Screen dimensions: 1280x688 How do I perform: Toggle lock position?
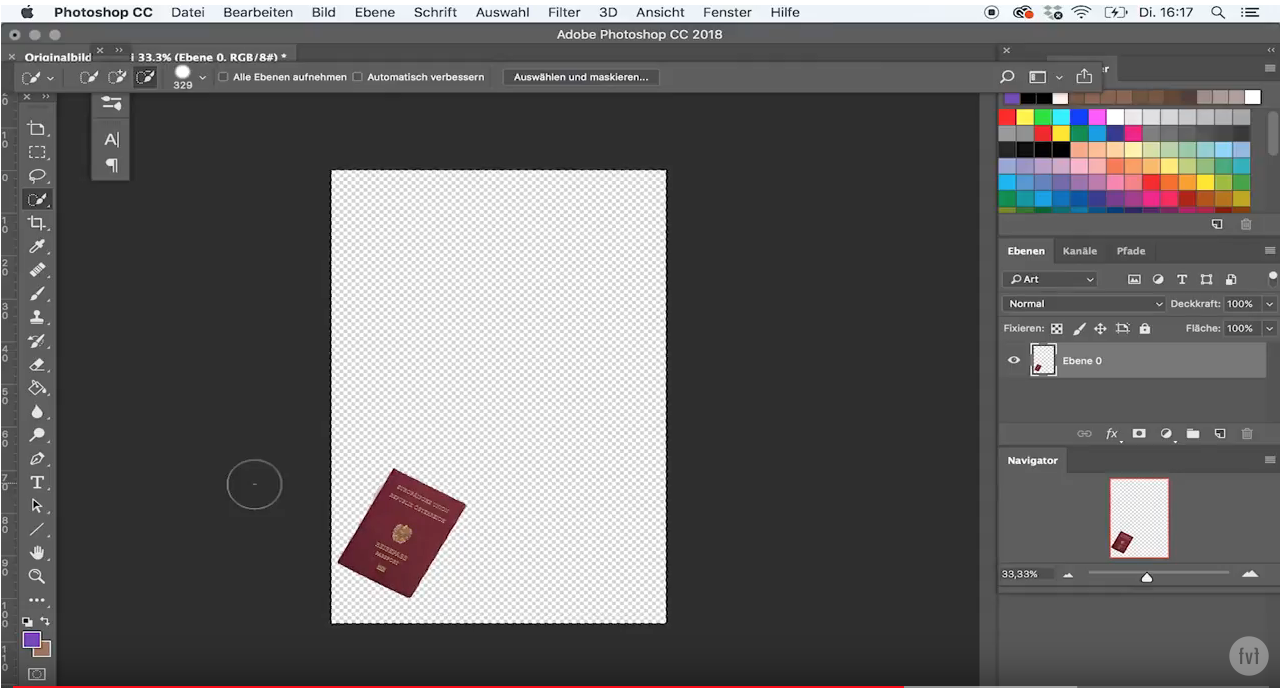1100,328
